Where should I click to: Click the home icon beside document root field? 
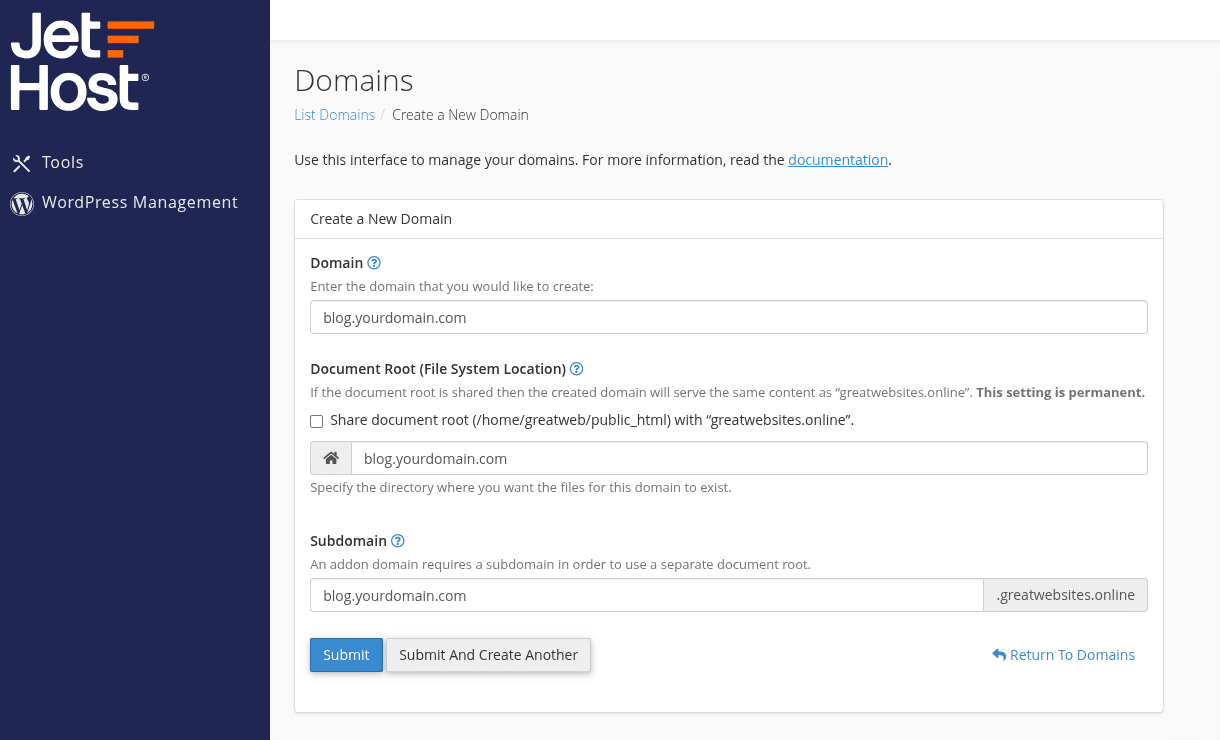point(331,458)
